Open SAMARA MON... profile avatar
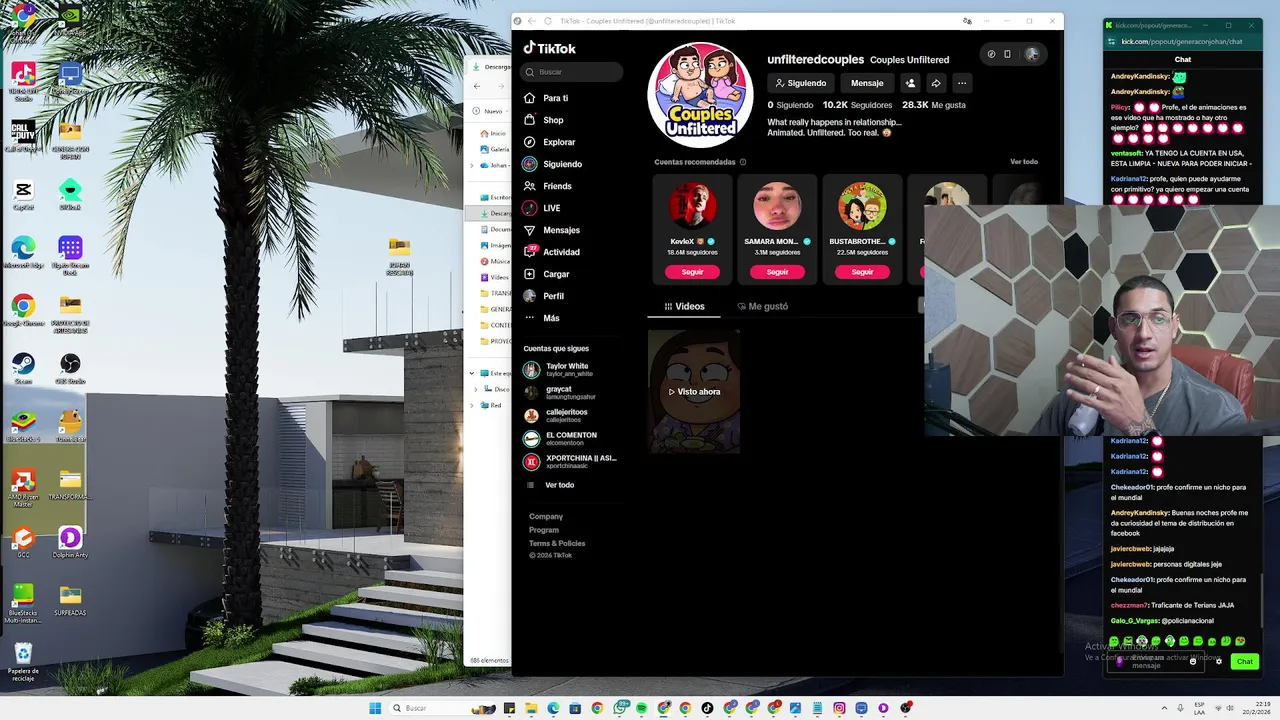The height and width of the screenshot is (720, 1280). [x=777, y=207]
